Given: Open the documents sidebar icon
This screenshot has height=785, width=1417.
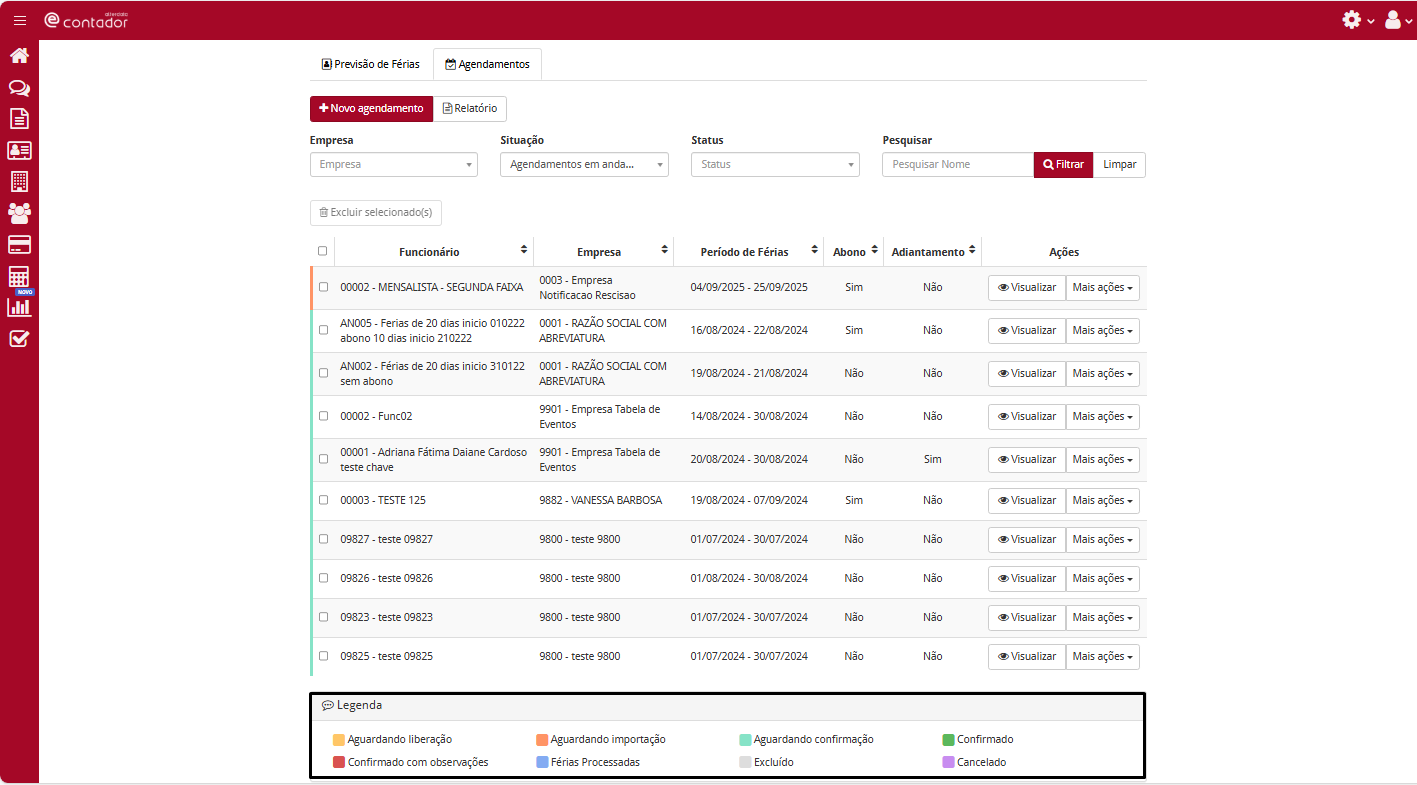Looking at the screenshot, I should point(19,119).
